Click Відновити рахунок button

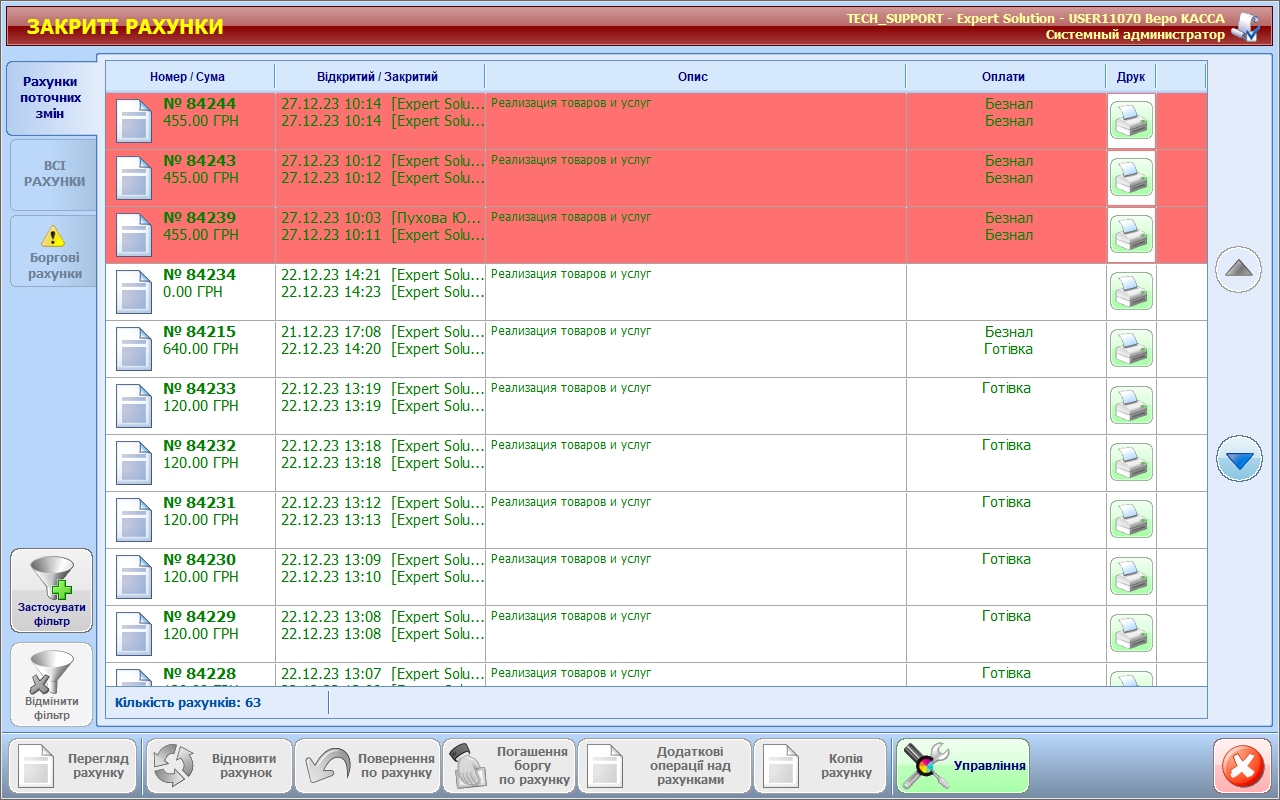tap(219, 766)
